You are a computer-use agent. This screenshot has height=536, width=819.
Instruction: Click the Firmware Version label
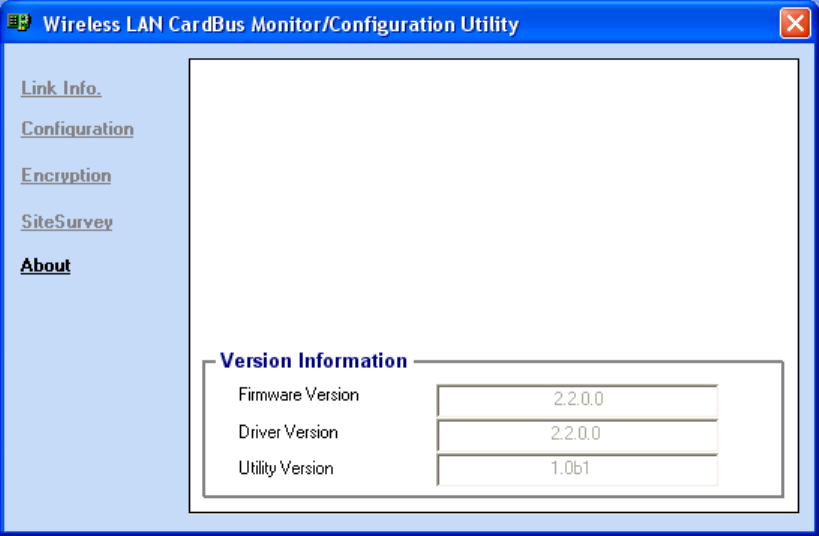pos(299,394)
